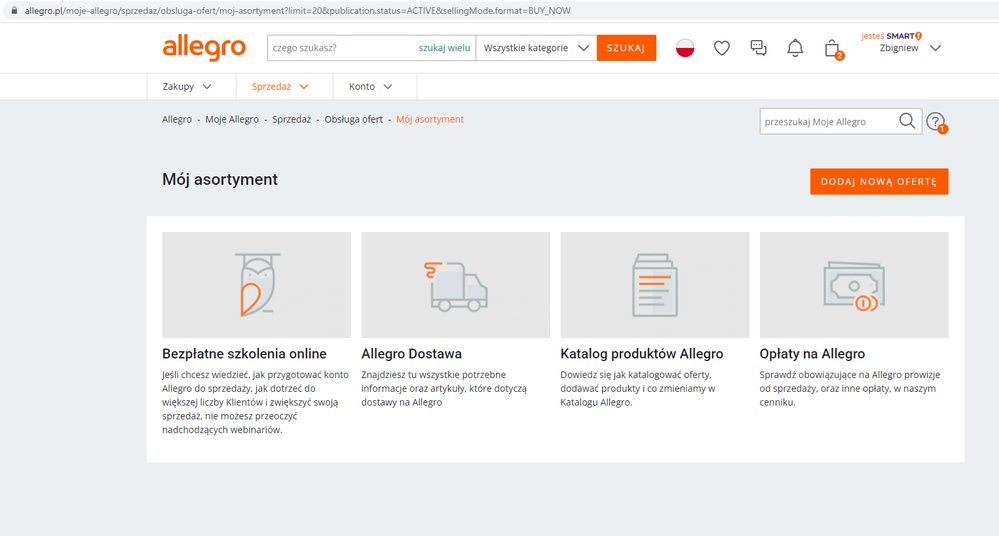
Task: Open the money fees image
Action: click(854, 285)
